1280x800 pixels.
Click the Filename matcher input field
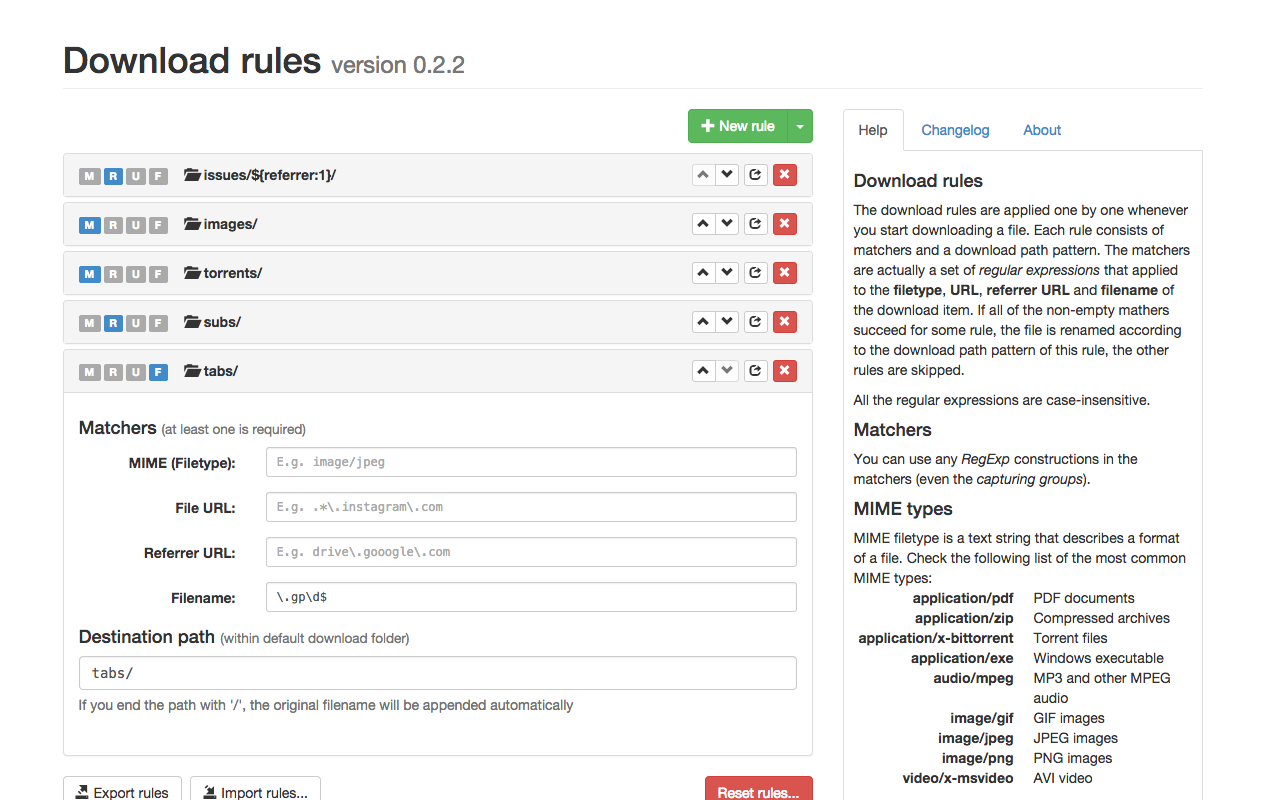point(530,596)
